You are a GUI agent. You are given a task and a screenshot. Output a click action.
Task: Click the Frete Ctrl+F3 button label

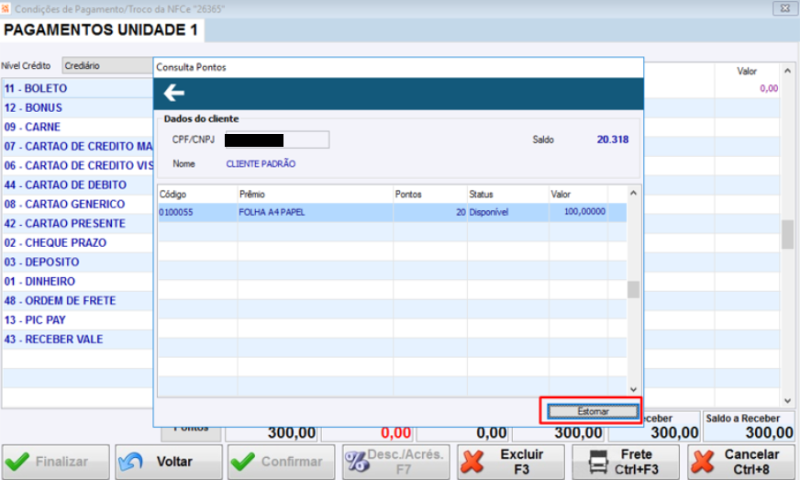point(636,462)
